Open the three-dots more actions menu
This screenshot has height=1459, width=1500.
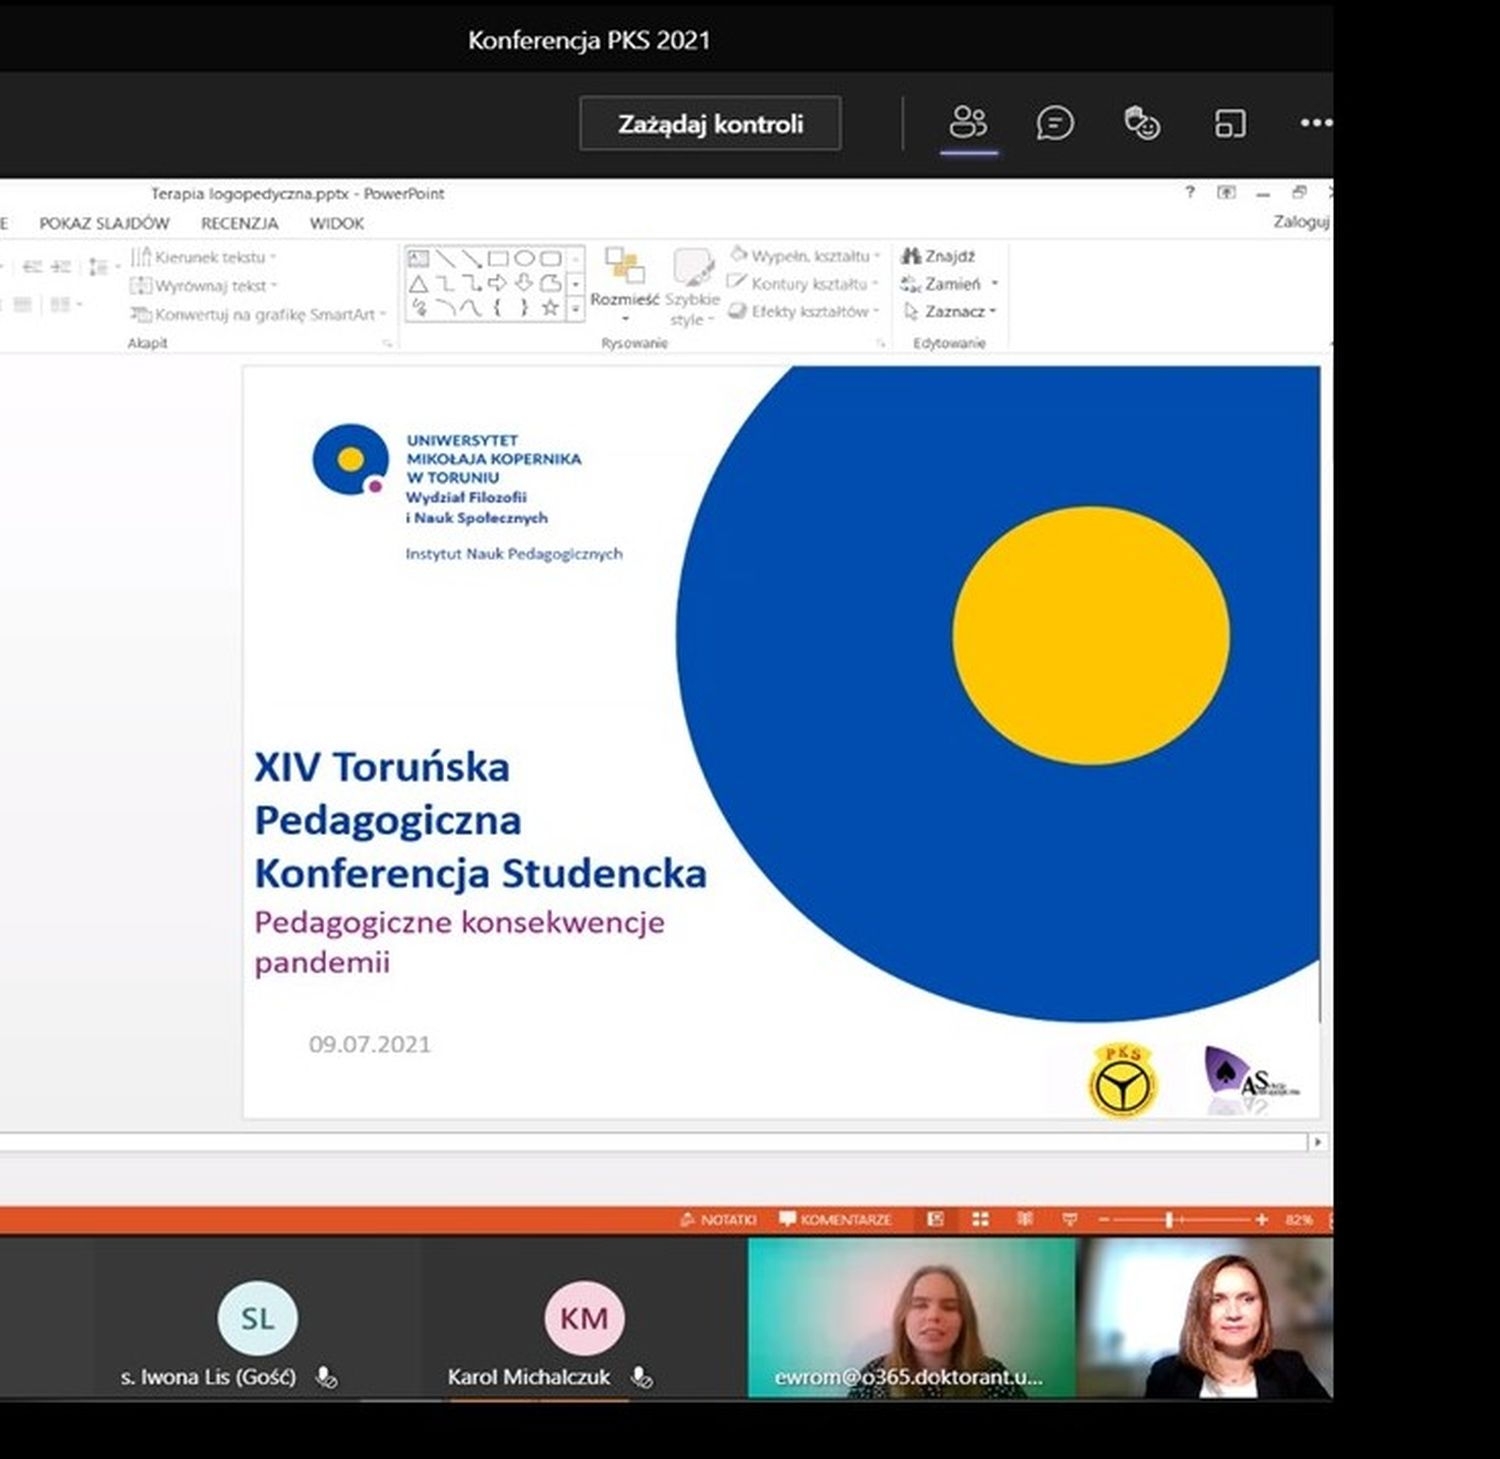[1316, 123]
